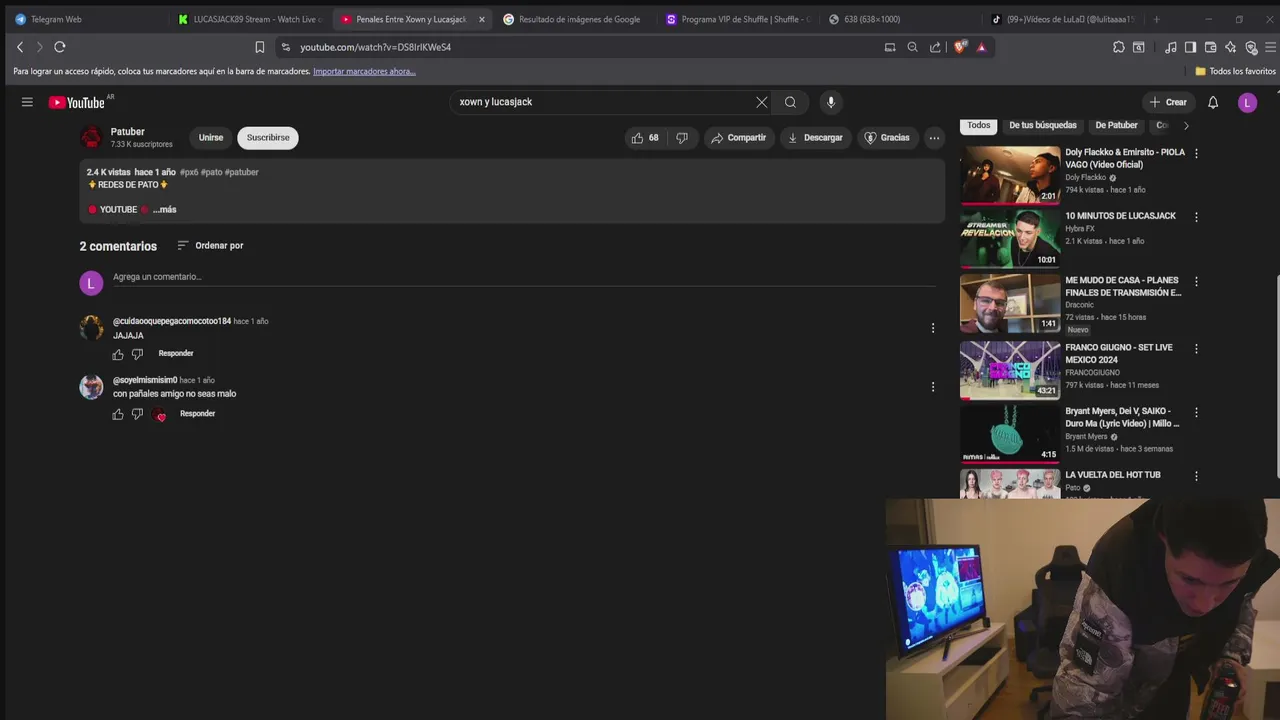The image size is (1280, 720).
Task: Go to YouTube home via logo
Action: click(77, 102)
